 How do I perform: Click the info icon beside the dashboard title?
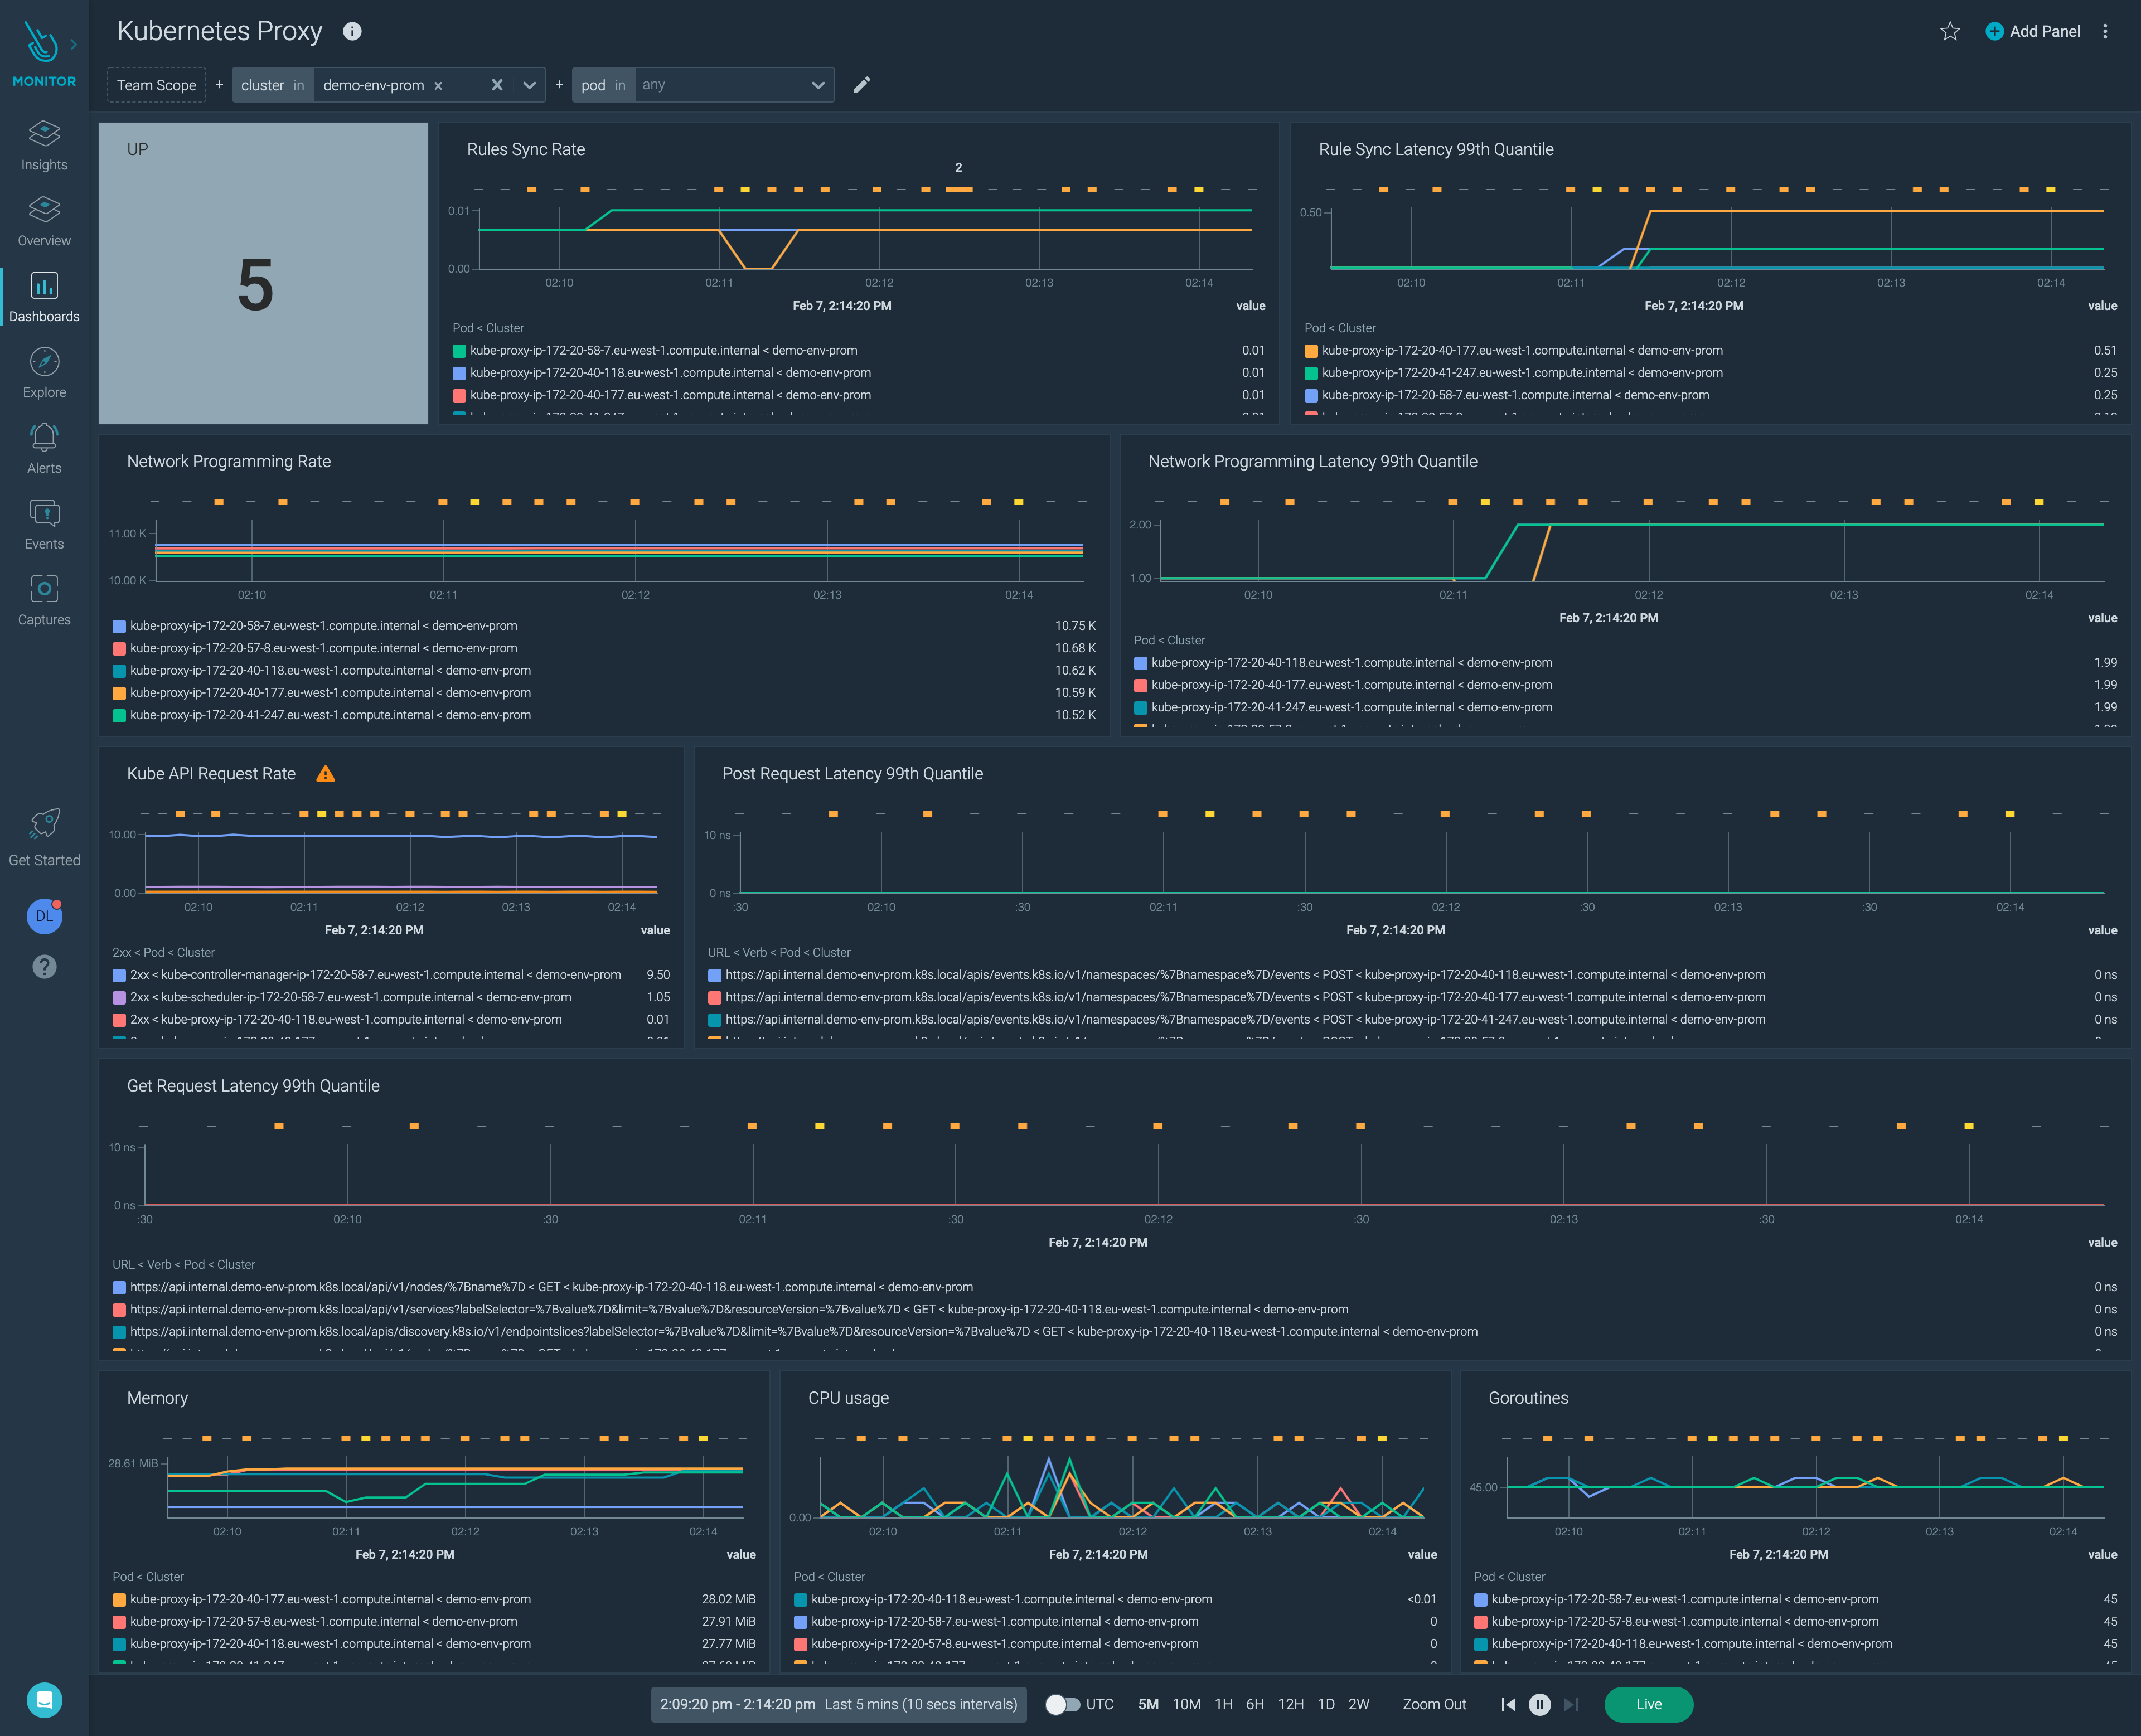pyautogui.click(x=352, y=31)
